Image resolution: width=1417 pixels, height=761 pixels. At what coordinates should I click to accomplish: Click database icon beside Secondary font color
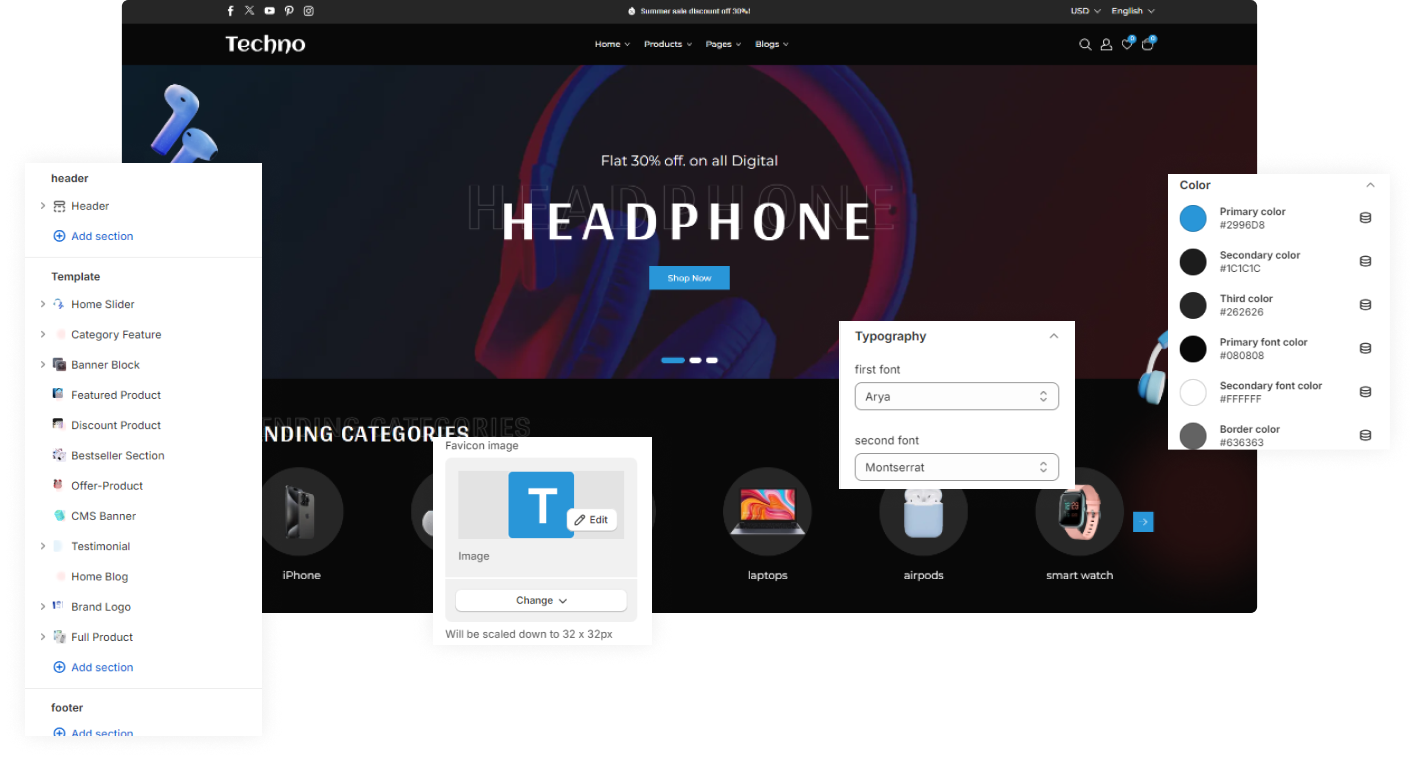coord(1365,392)
